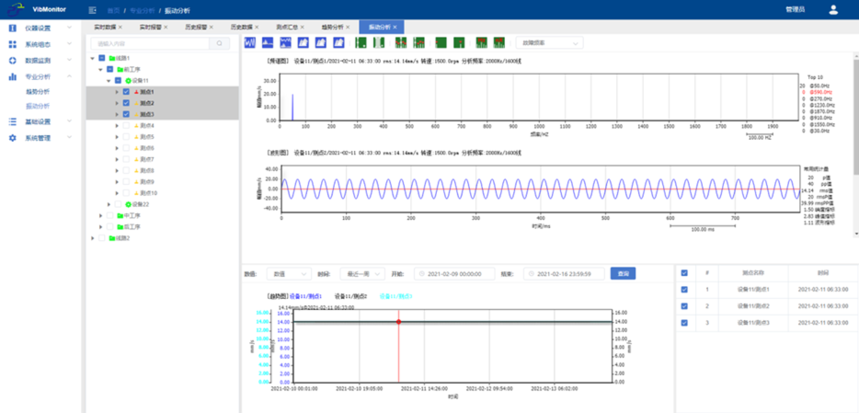Viewport: 859px width, 413px height.
Task: Click the green folder icon of 线路1
Action: (112, 58)
